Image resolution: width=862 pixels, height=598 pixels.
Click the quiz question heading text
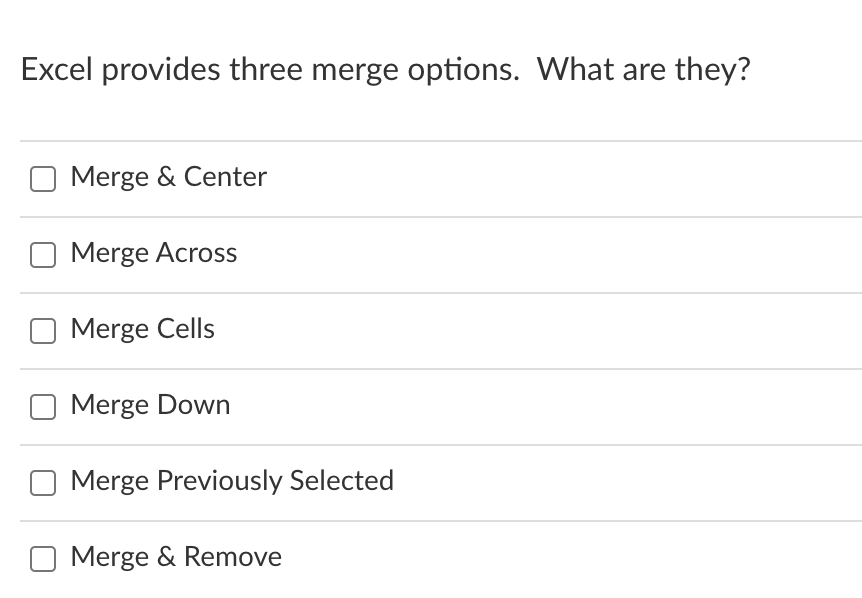tap(386, 69)
